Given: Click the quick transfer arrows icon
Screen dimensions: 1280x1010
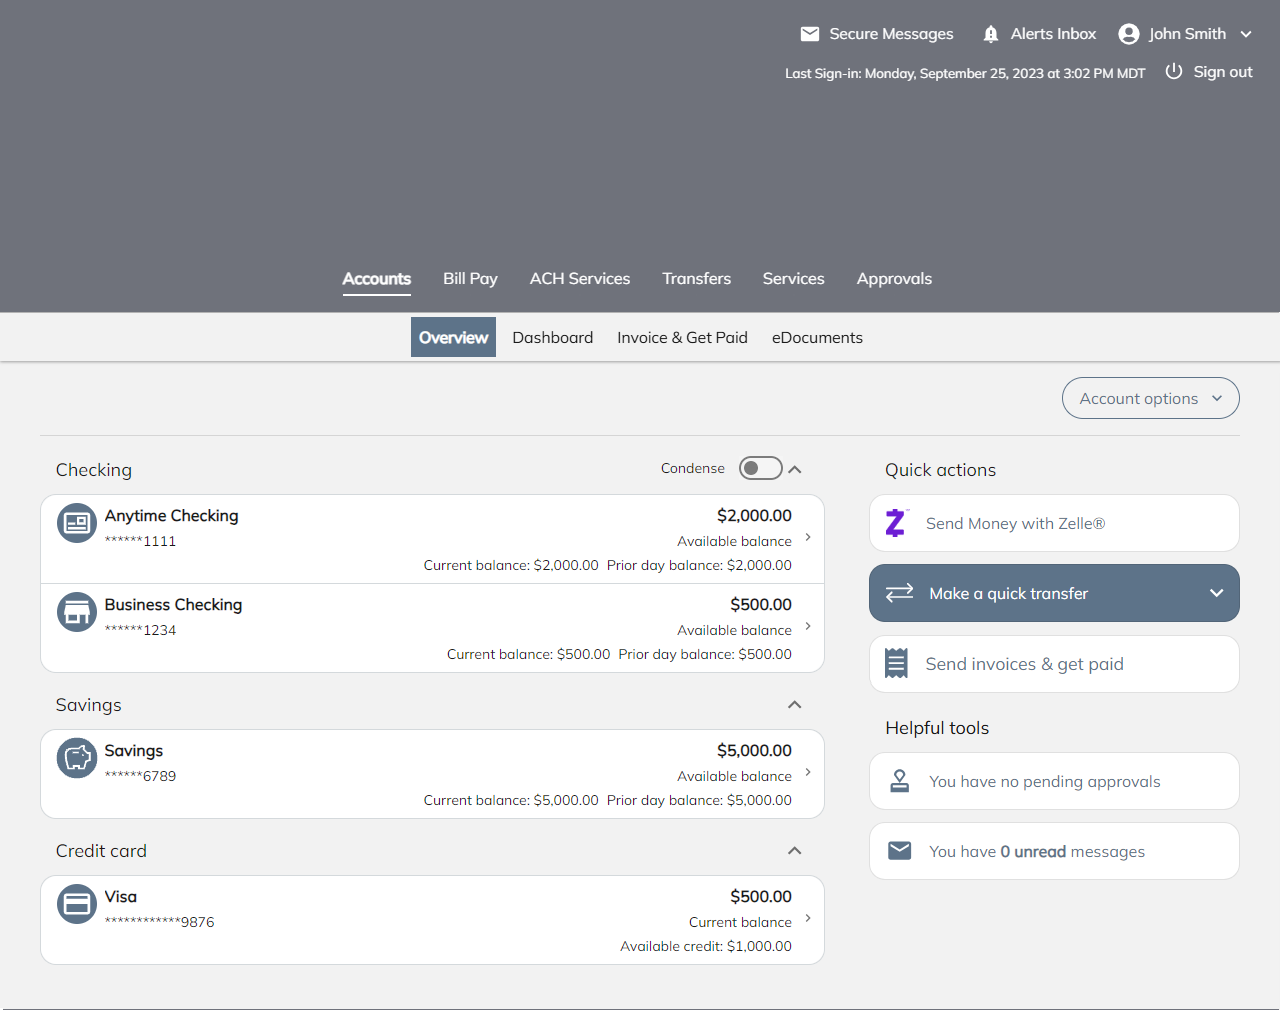Looking at the screenshot, I should click(x=900, y=593).
